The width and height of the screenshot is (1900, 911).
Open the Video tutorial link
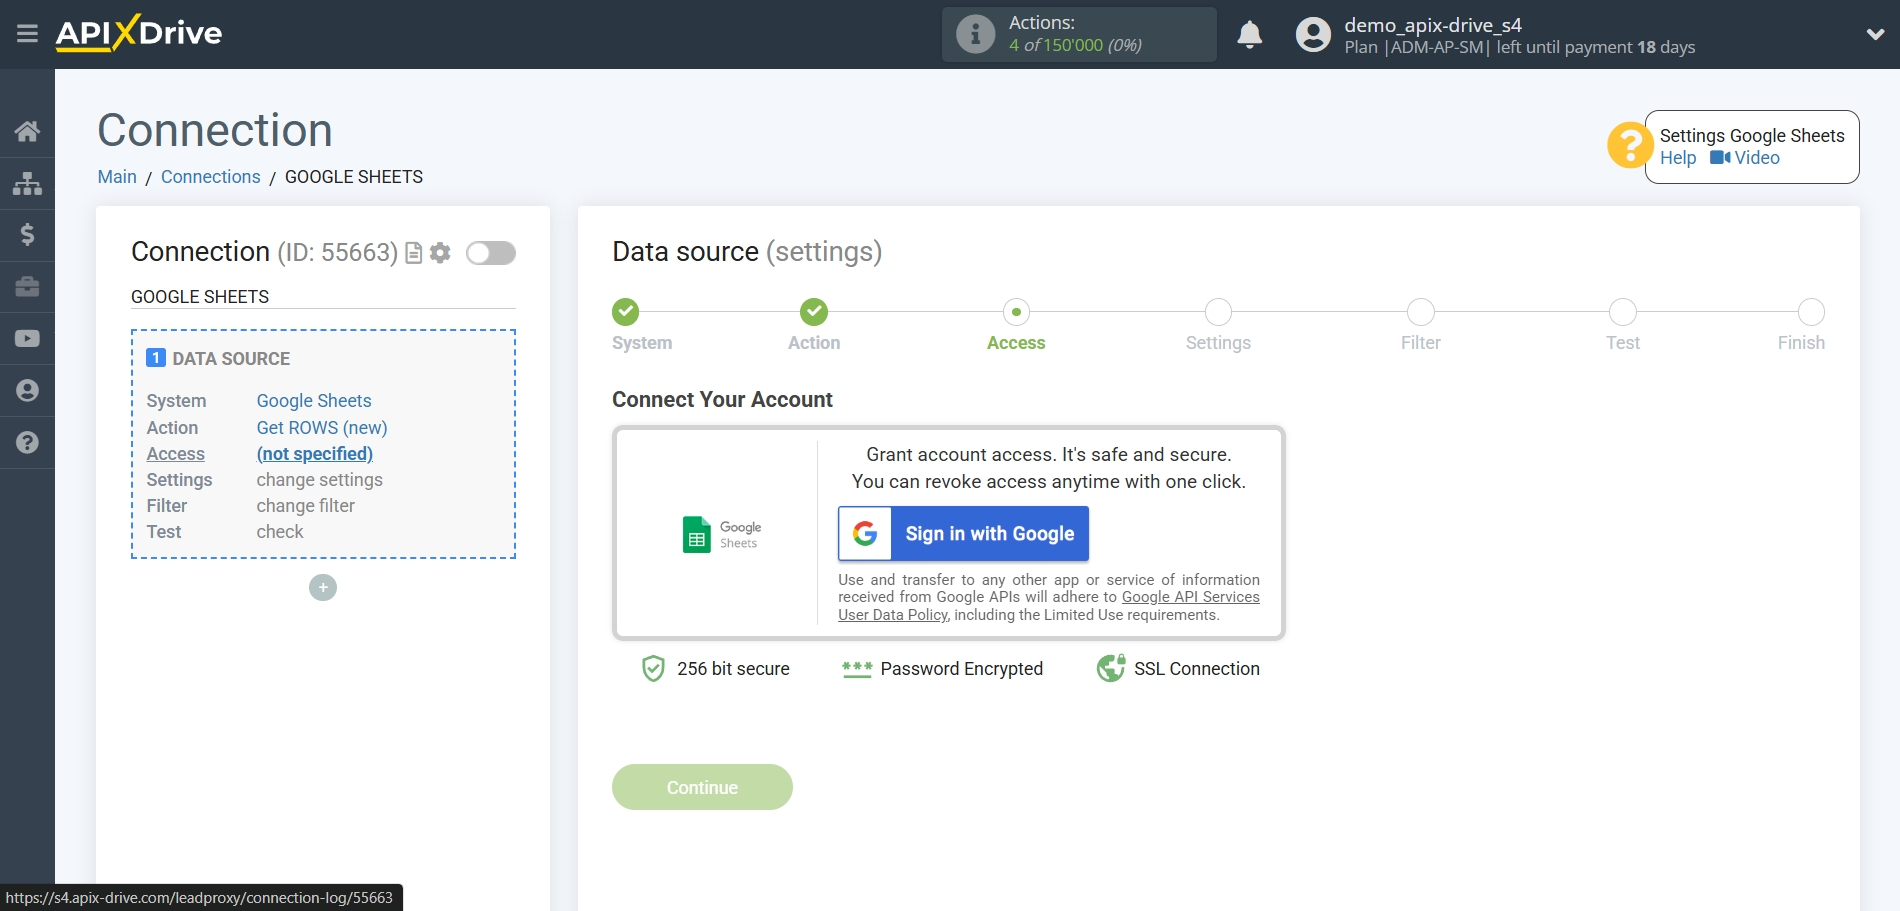(1745, 158)
